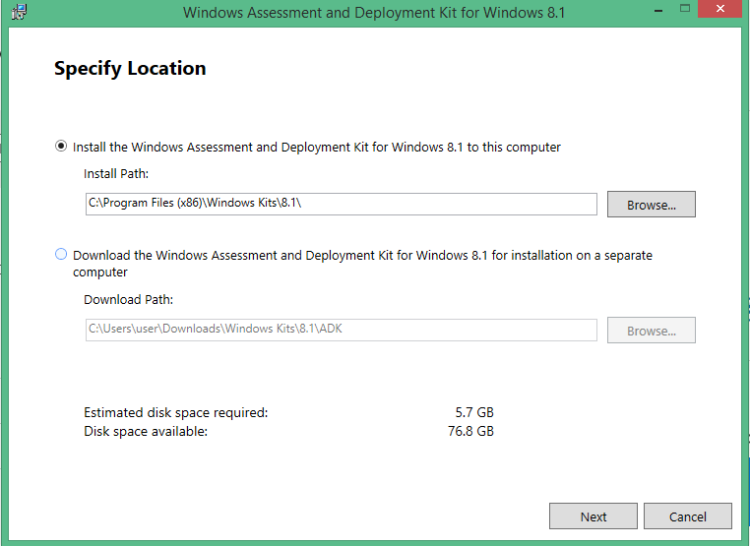750x546 pixels.
Task: Click inside the Install Path text field
Action: click(340, 204)
